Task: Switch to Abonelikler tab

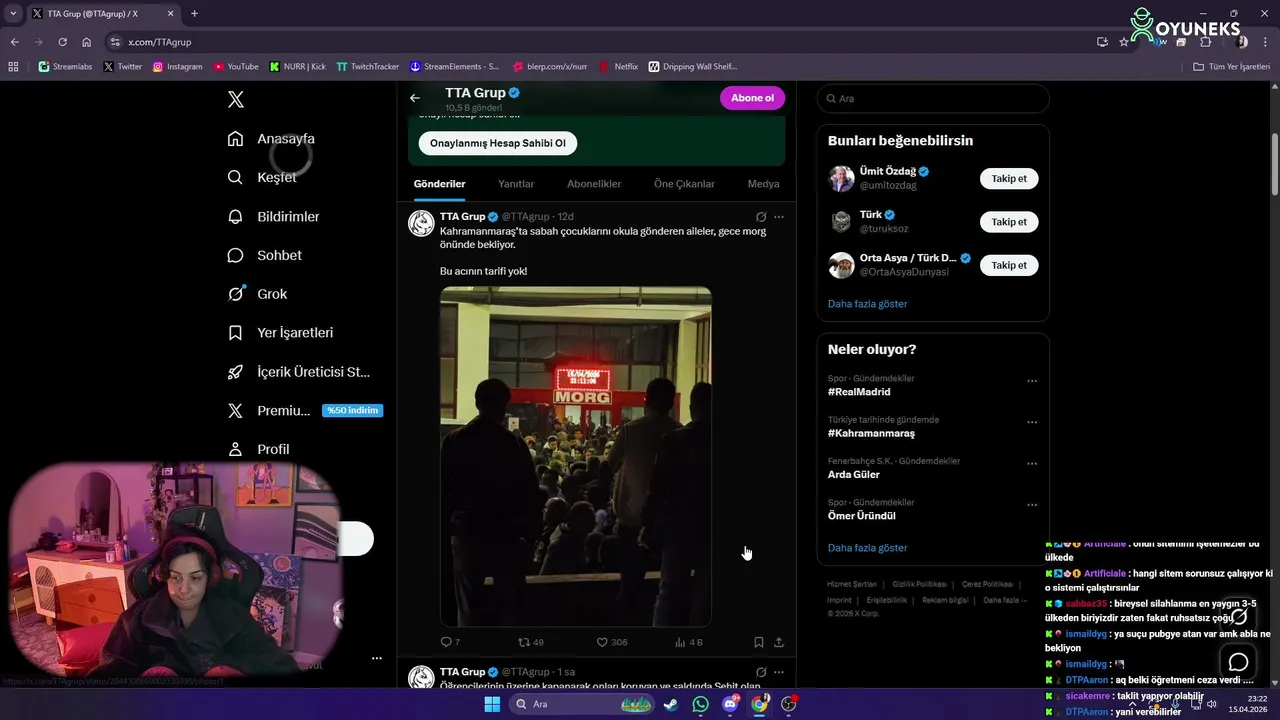Action: (594, 184)
